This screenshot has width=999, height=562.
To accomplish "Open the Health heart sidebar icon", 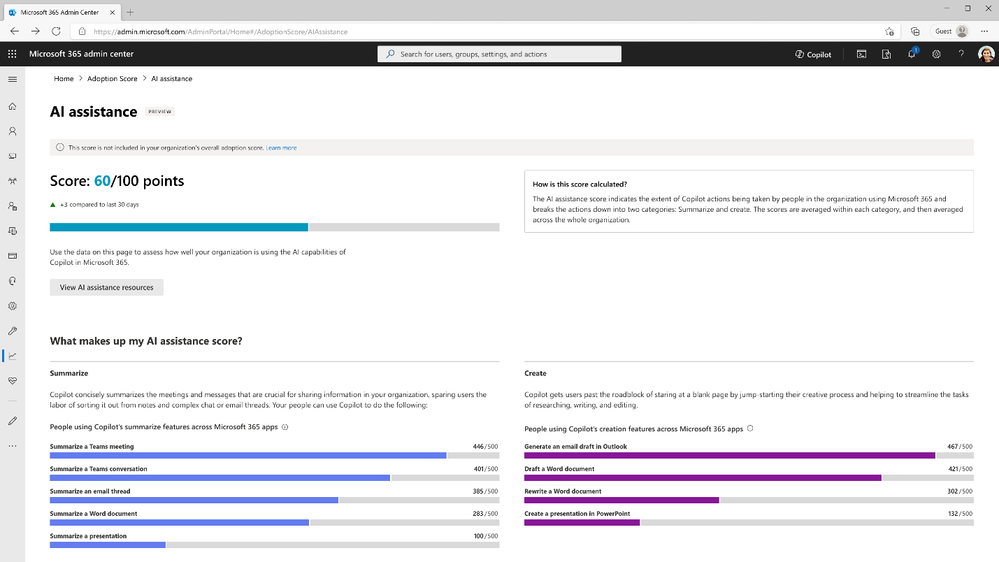I will [12, 381].
